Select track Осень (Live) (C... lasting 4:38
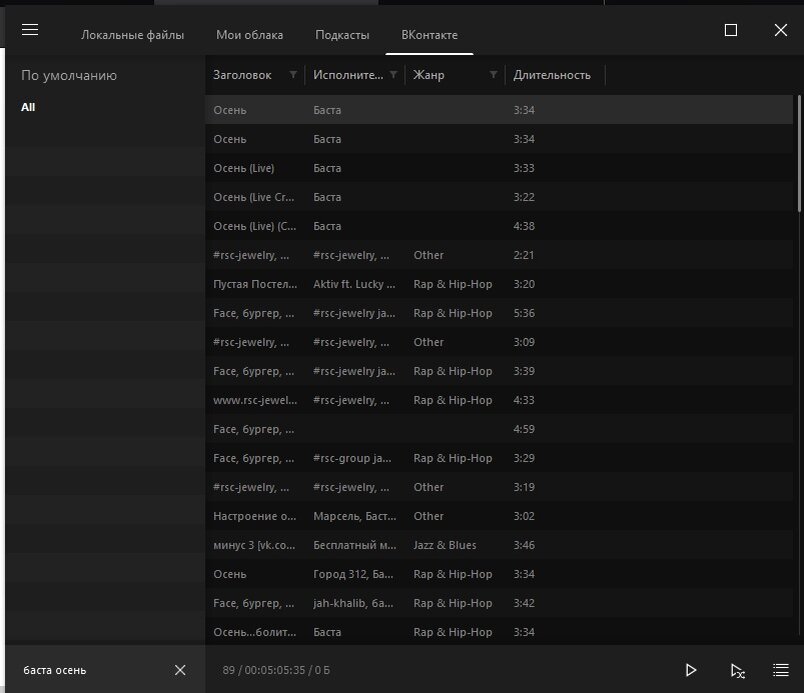Viewport: 804px width, 693px height. (x=499, y=226)
